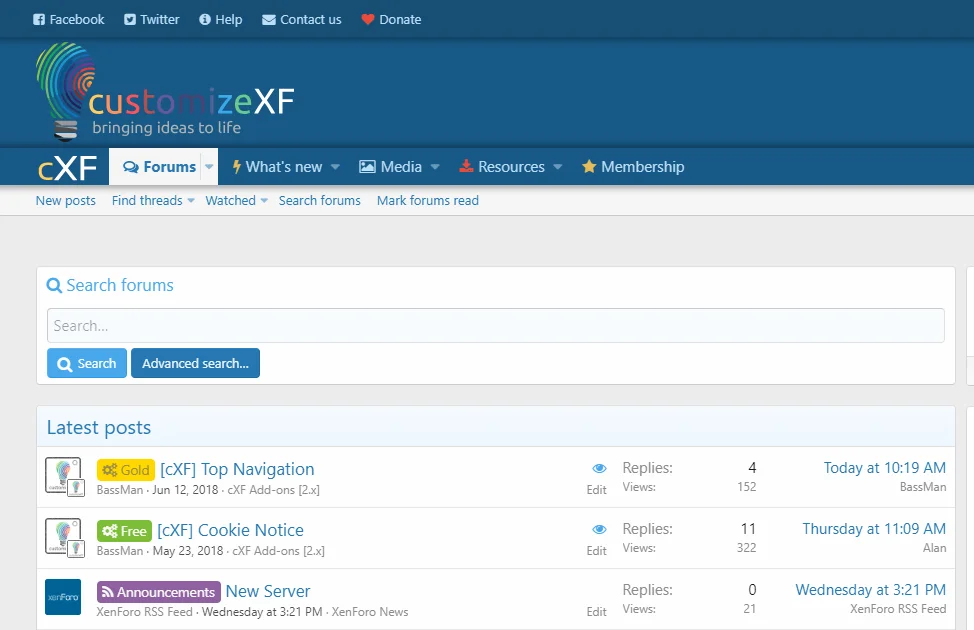Image resolution: width=974 pixels, height=630 pixels.
Task: Toggle watch eye icon for Cookie Notice
Action: pyautogui.click(x=599, y=529)
